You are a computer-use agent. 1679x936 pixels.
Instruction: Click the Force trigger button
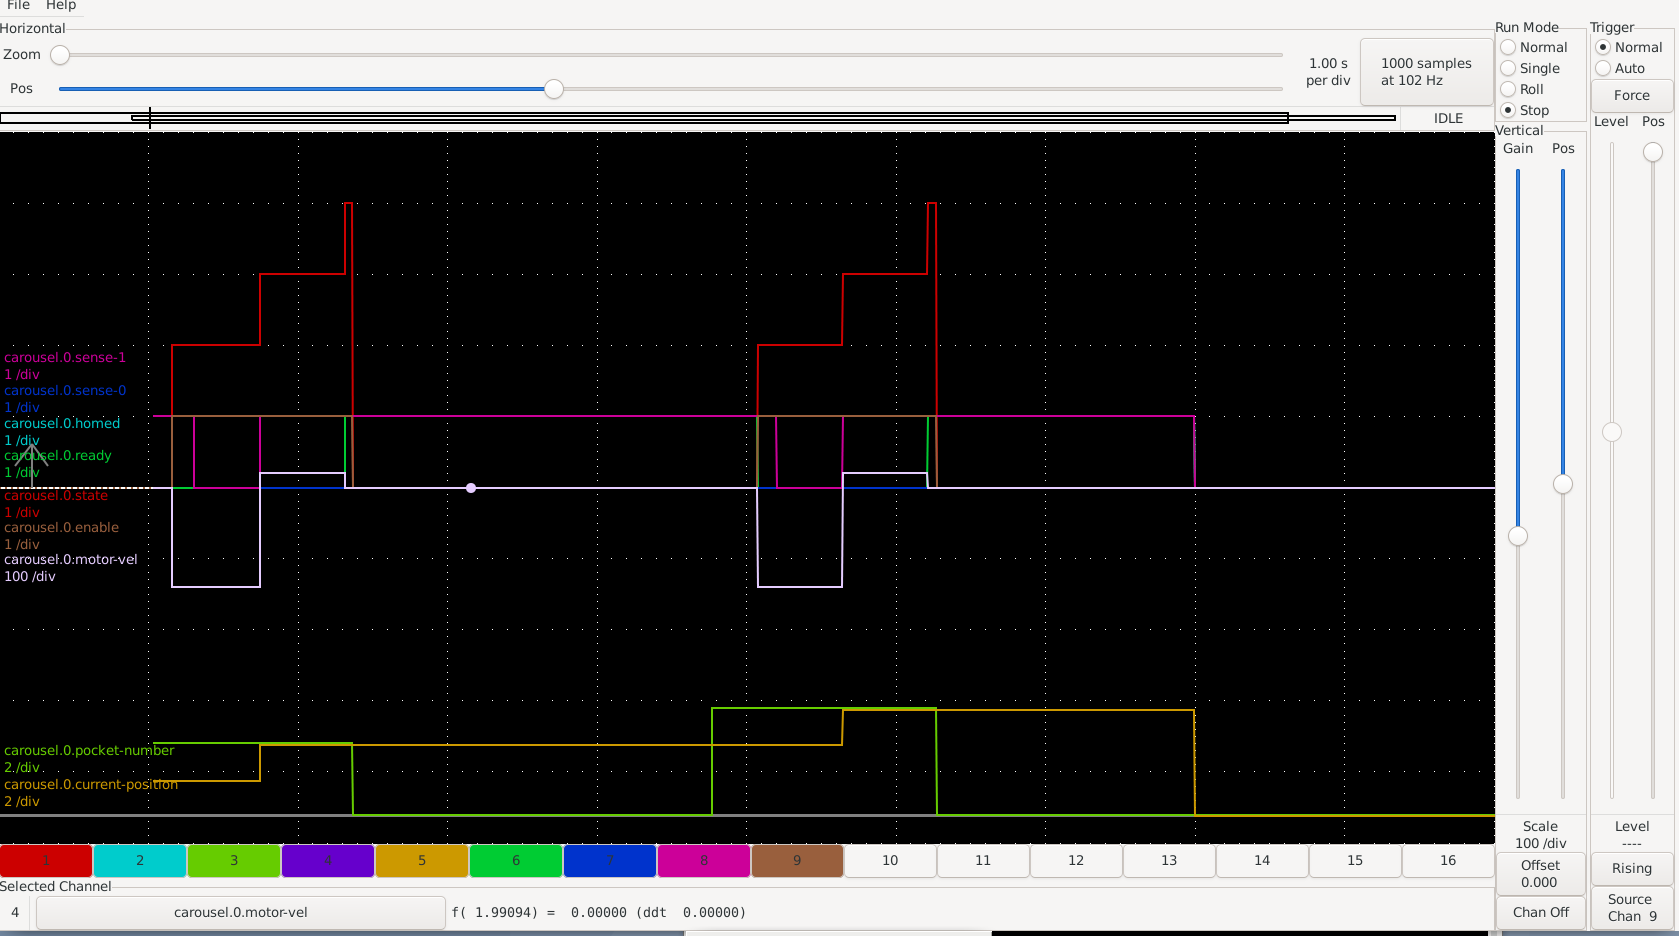pyautogui.click(x=1631, y=95)
